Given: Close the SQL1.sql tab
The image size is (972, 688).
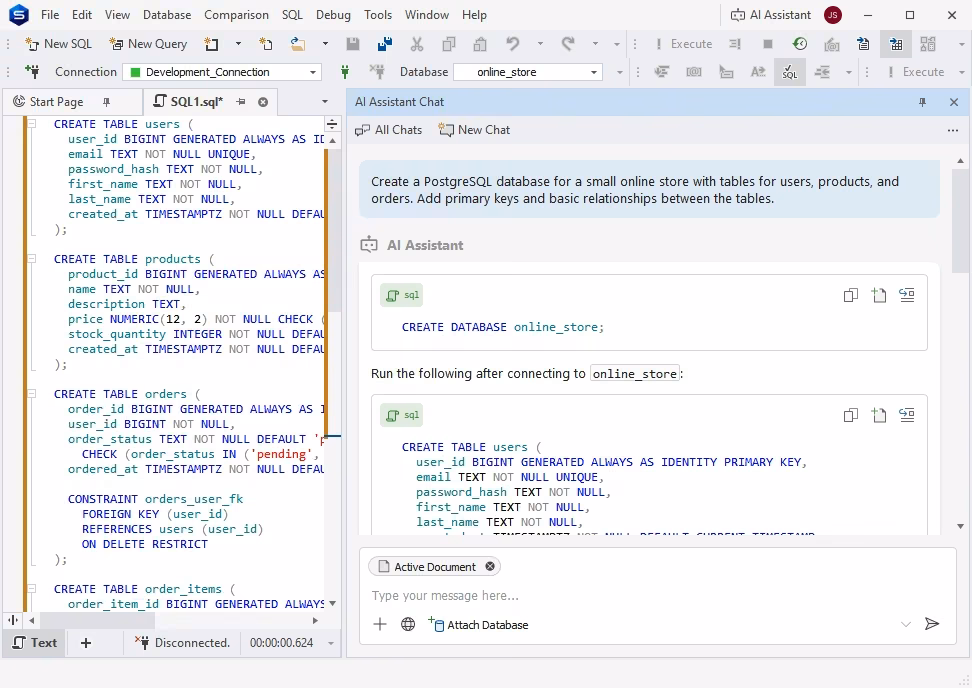Looking at the screenshot, I should (263, 102).
